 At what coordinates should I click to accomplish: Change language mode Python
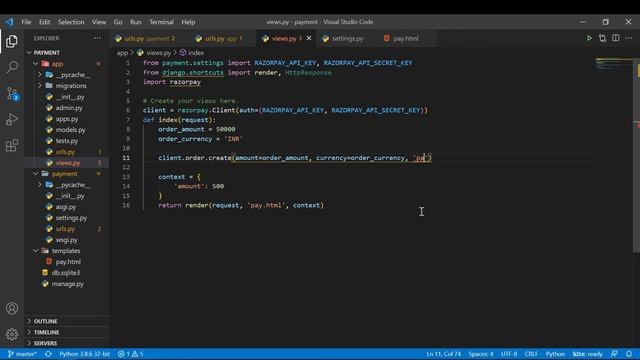tap(555, 354)
